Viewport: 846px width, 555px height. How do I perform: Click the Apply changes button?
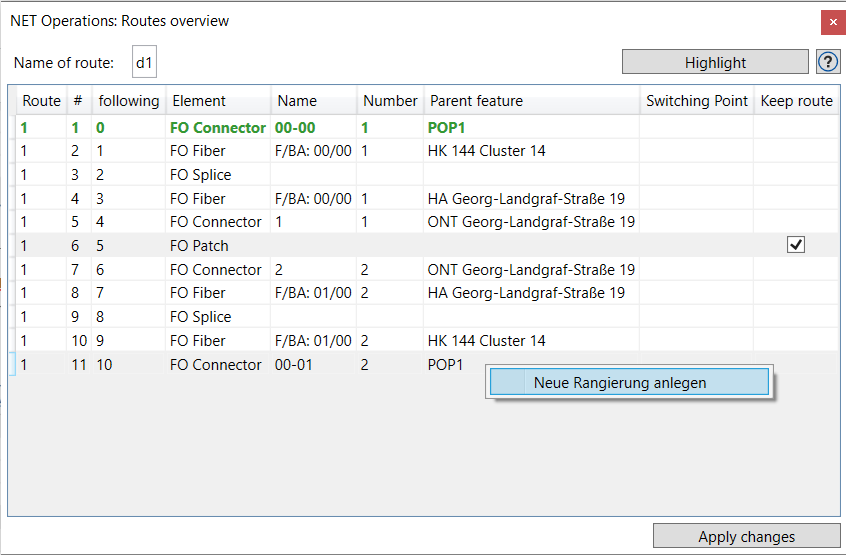(746, 536)
